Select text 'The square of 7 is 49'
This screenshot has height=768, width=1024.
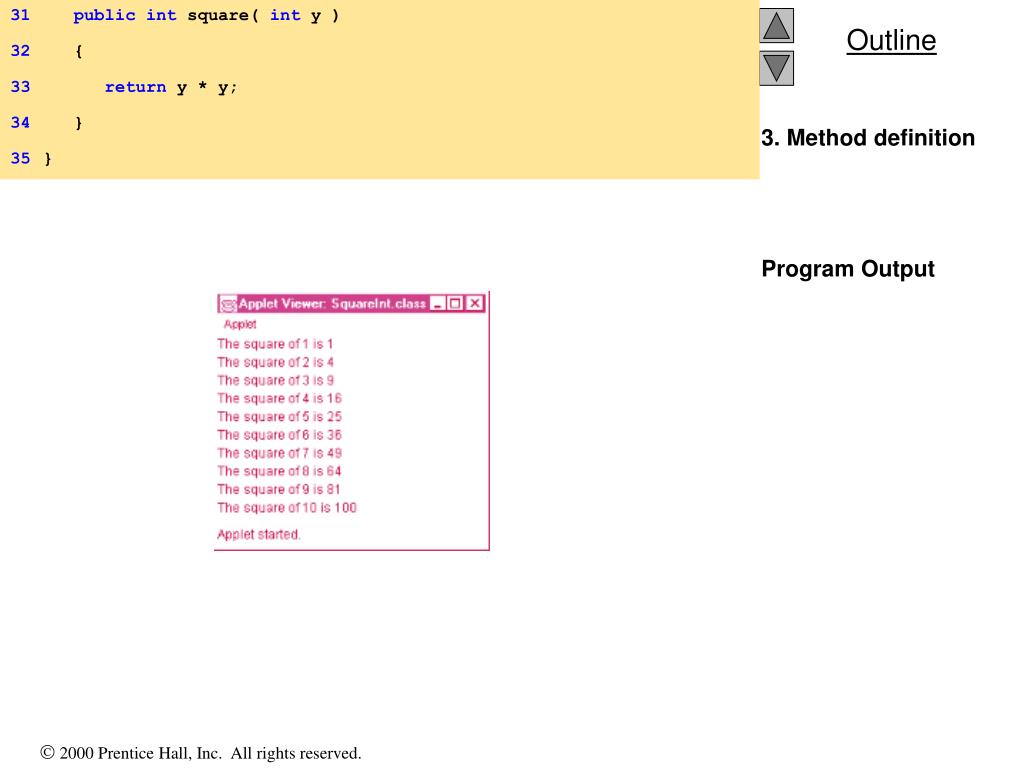(279, 453)
